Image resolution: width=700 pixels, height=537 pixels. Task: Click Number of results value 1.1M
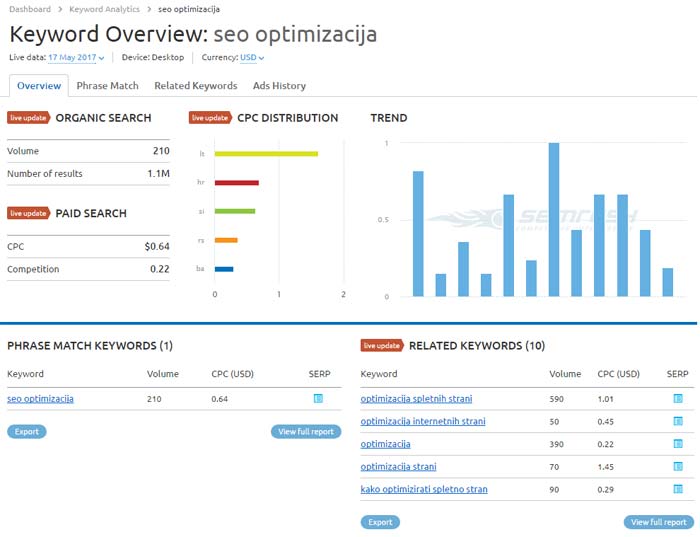pyautogui.click(x=158, y=174)
